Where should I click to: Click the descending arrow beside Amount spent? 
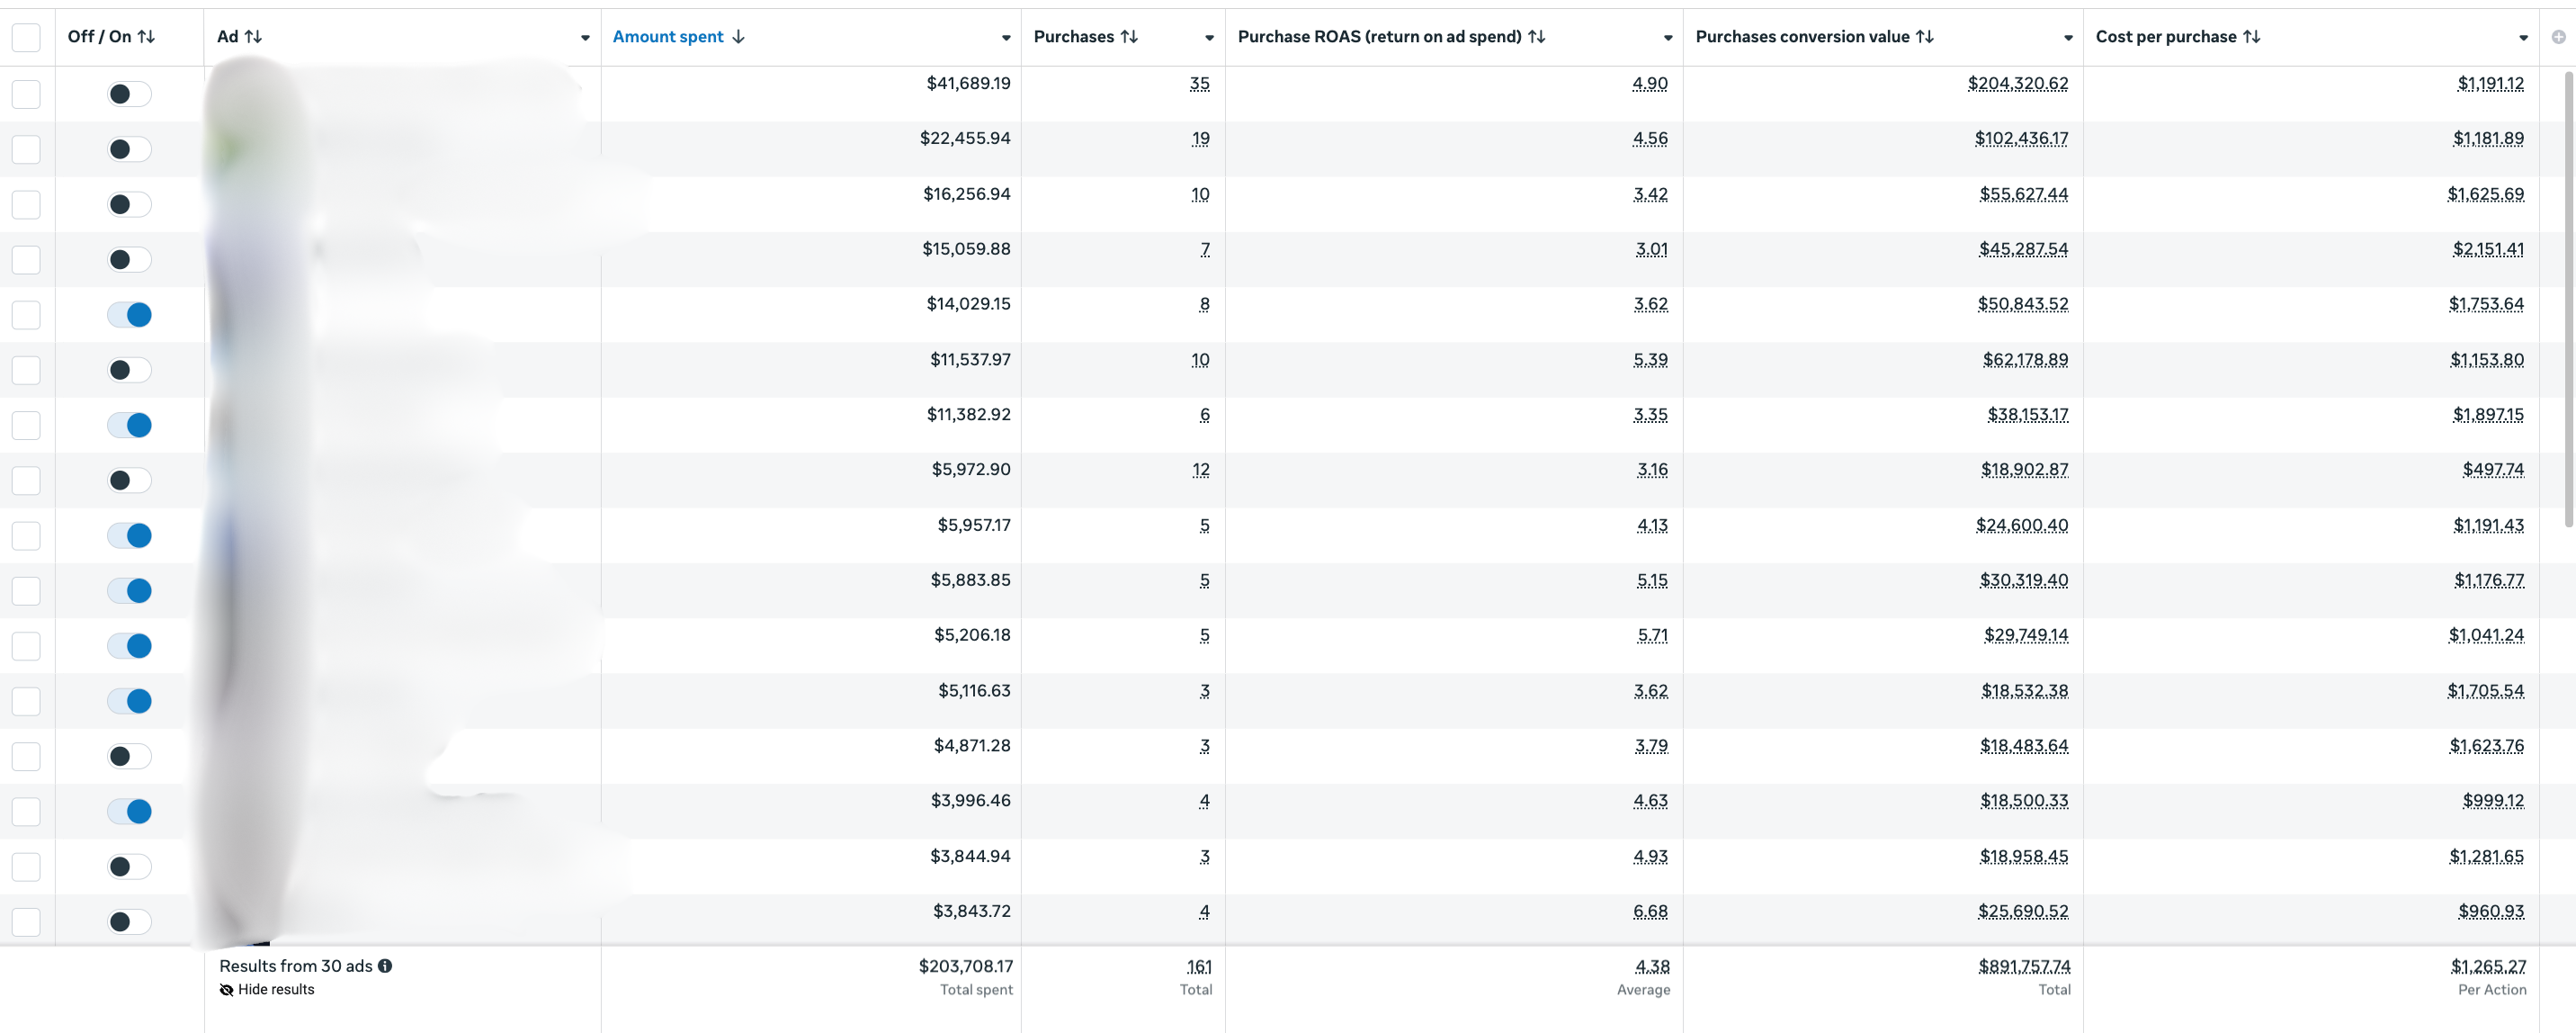738,37
